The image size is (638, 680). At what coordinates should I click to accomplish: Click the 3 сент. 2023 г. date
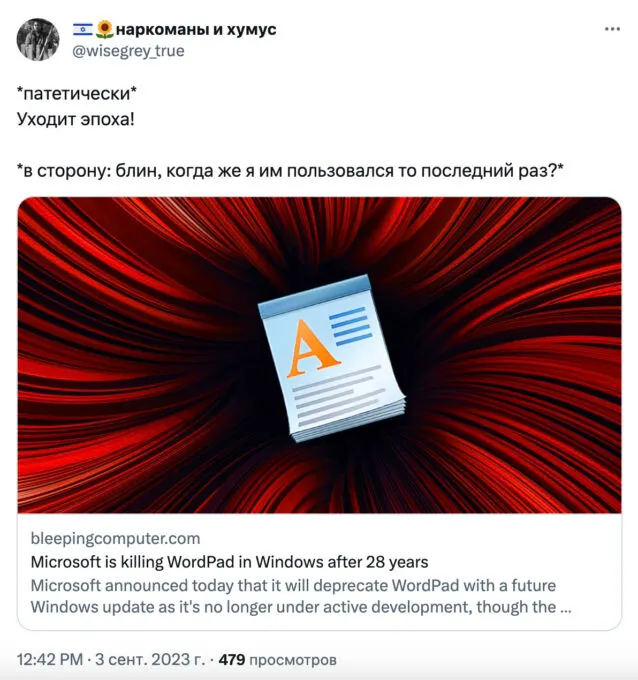tap(150, 660)
